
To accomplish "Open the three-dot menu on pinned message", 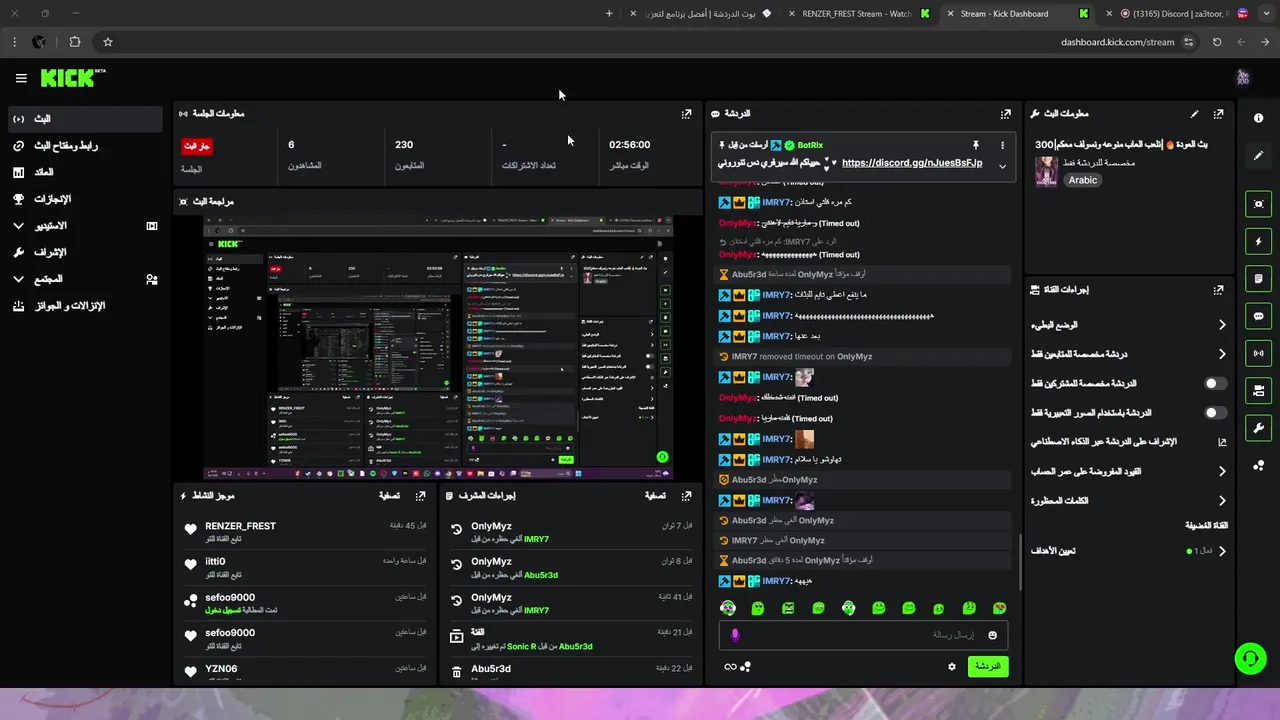I will coord(1002,145).
